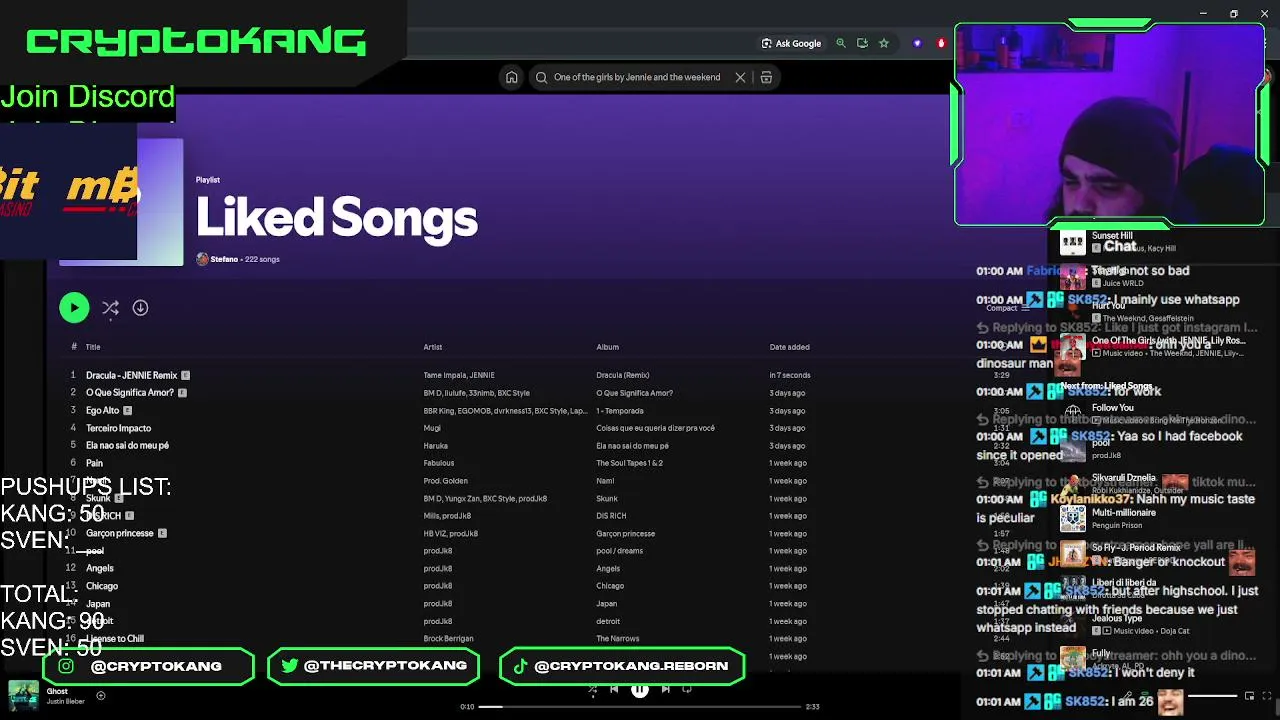Sort the list by Date added header
The width and height of the screenshot is (1280, 720).
(789, 347)
